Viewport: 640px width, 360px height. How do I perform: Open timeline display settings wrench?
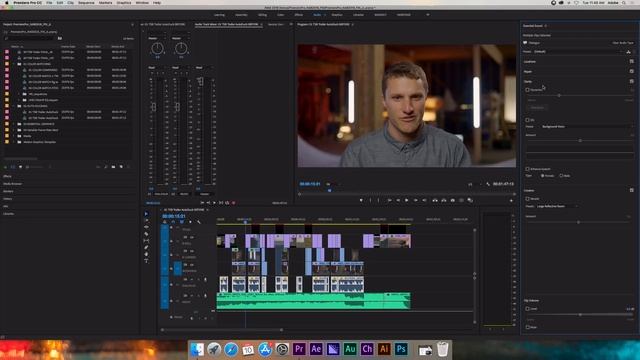199,222
